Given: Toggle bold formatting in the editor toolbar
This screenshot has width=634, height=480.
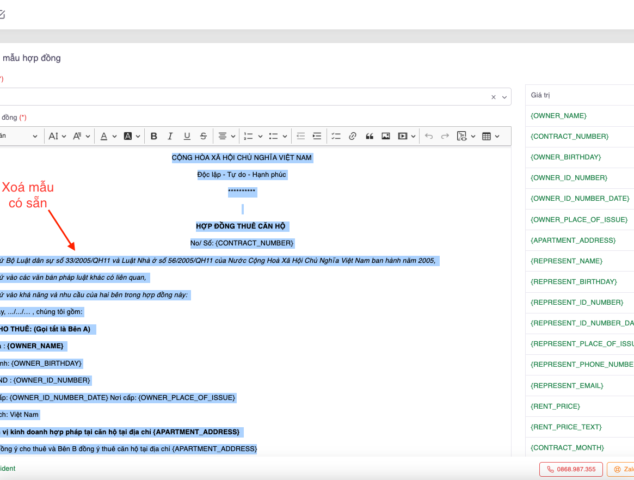Looking at the screenshot, I should coord(154,136).
